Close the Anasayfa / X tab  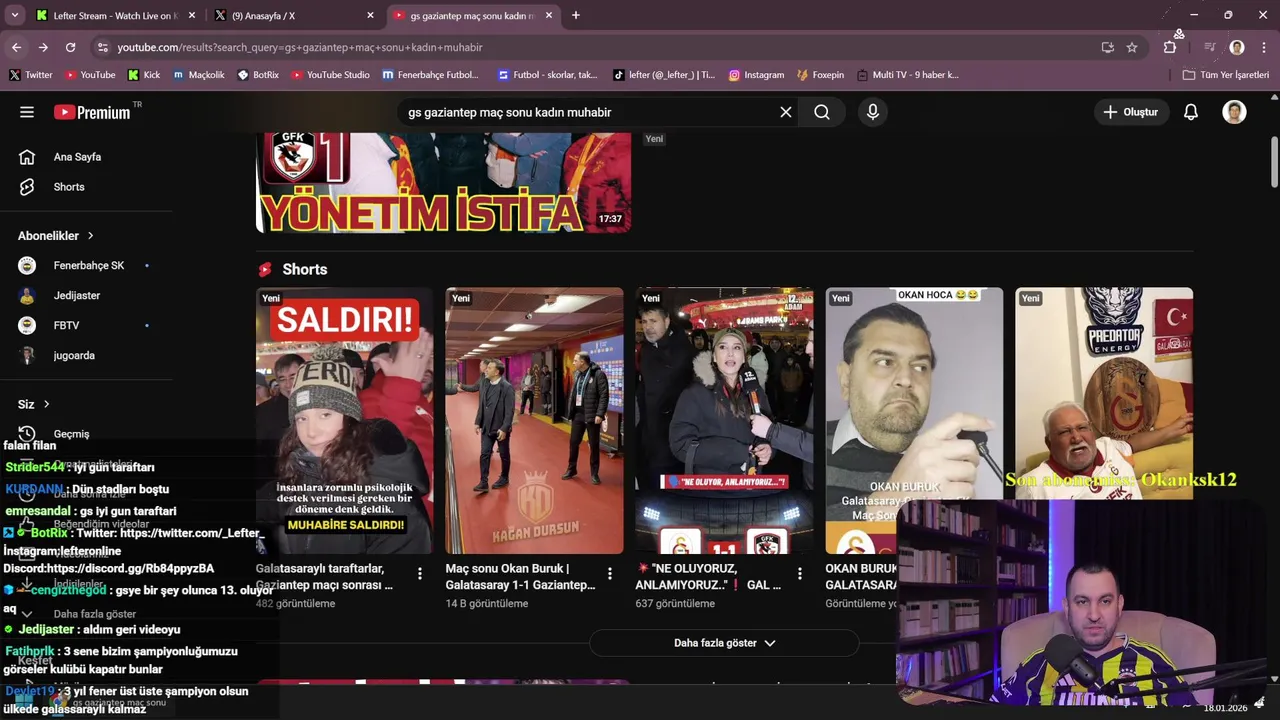click(x=370, y=16)
